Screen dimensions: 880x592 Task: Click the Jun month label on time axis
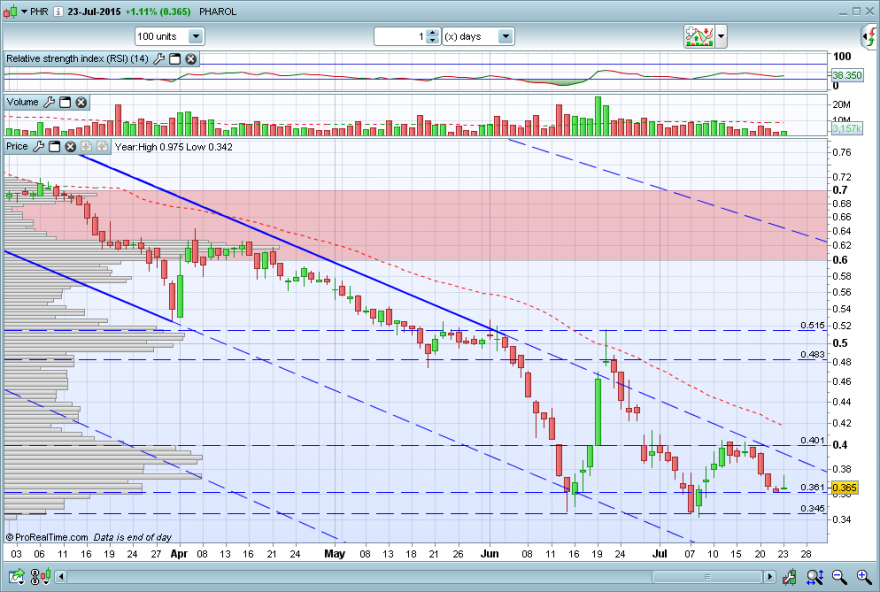click(x=489, y=554)
